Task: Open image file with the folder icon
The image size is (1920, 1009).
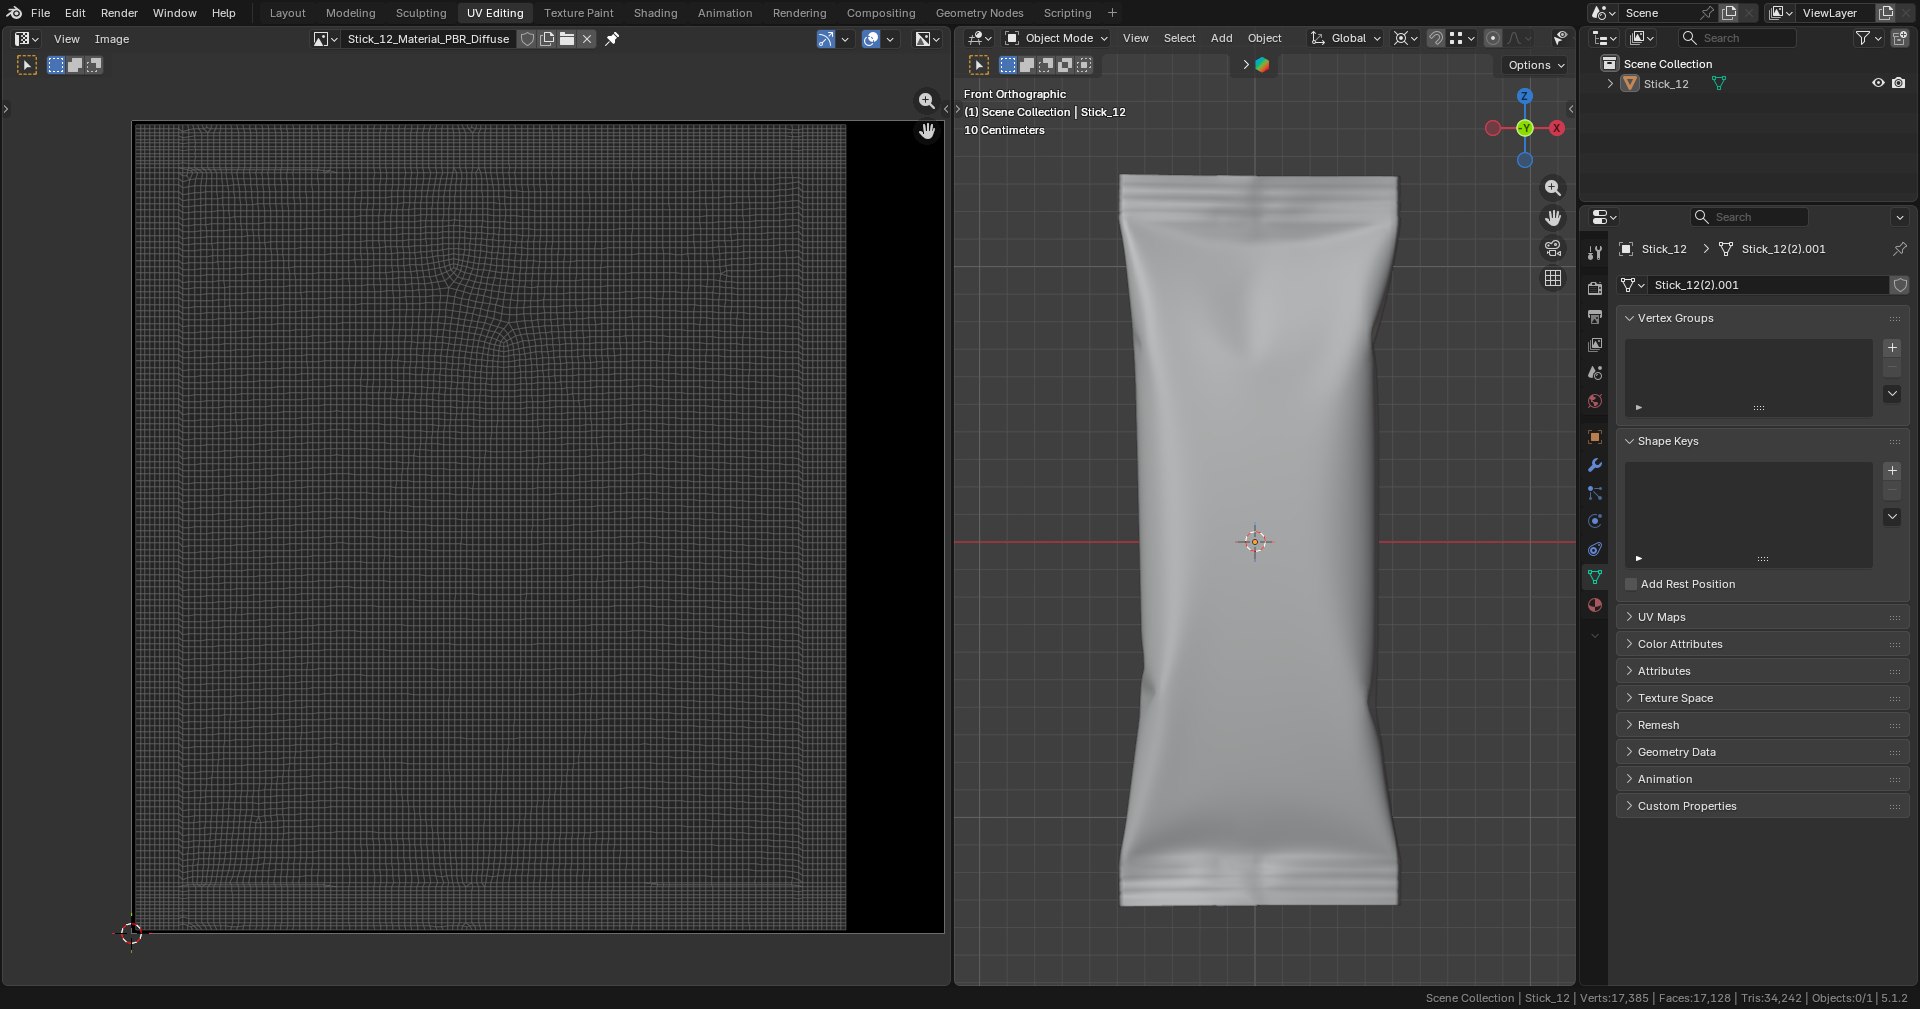Action: click(x=567, y=39)
